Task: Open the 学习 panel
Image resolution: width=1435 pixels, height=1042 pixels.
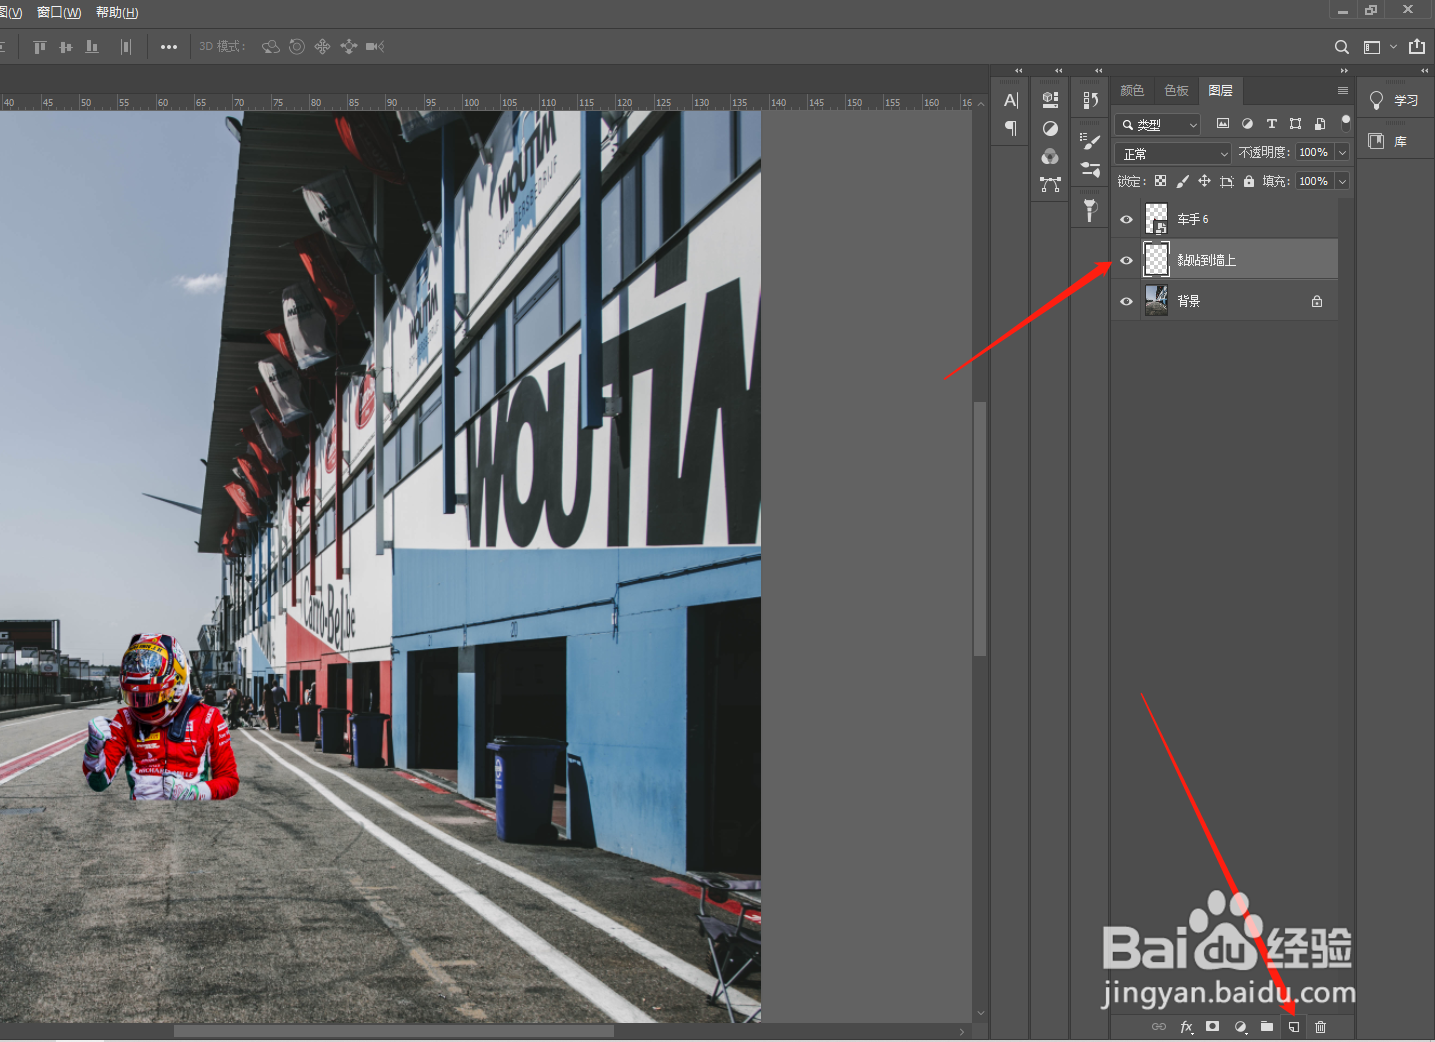Action: [x=1395, y=100]
